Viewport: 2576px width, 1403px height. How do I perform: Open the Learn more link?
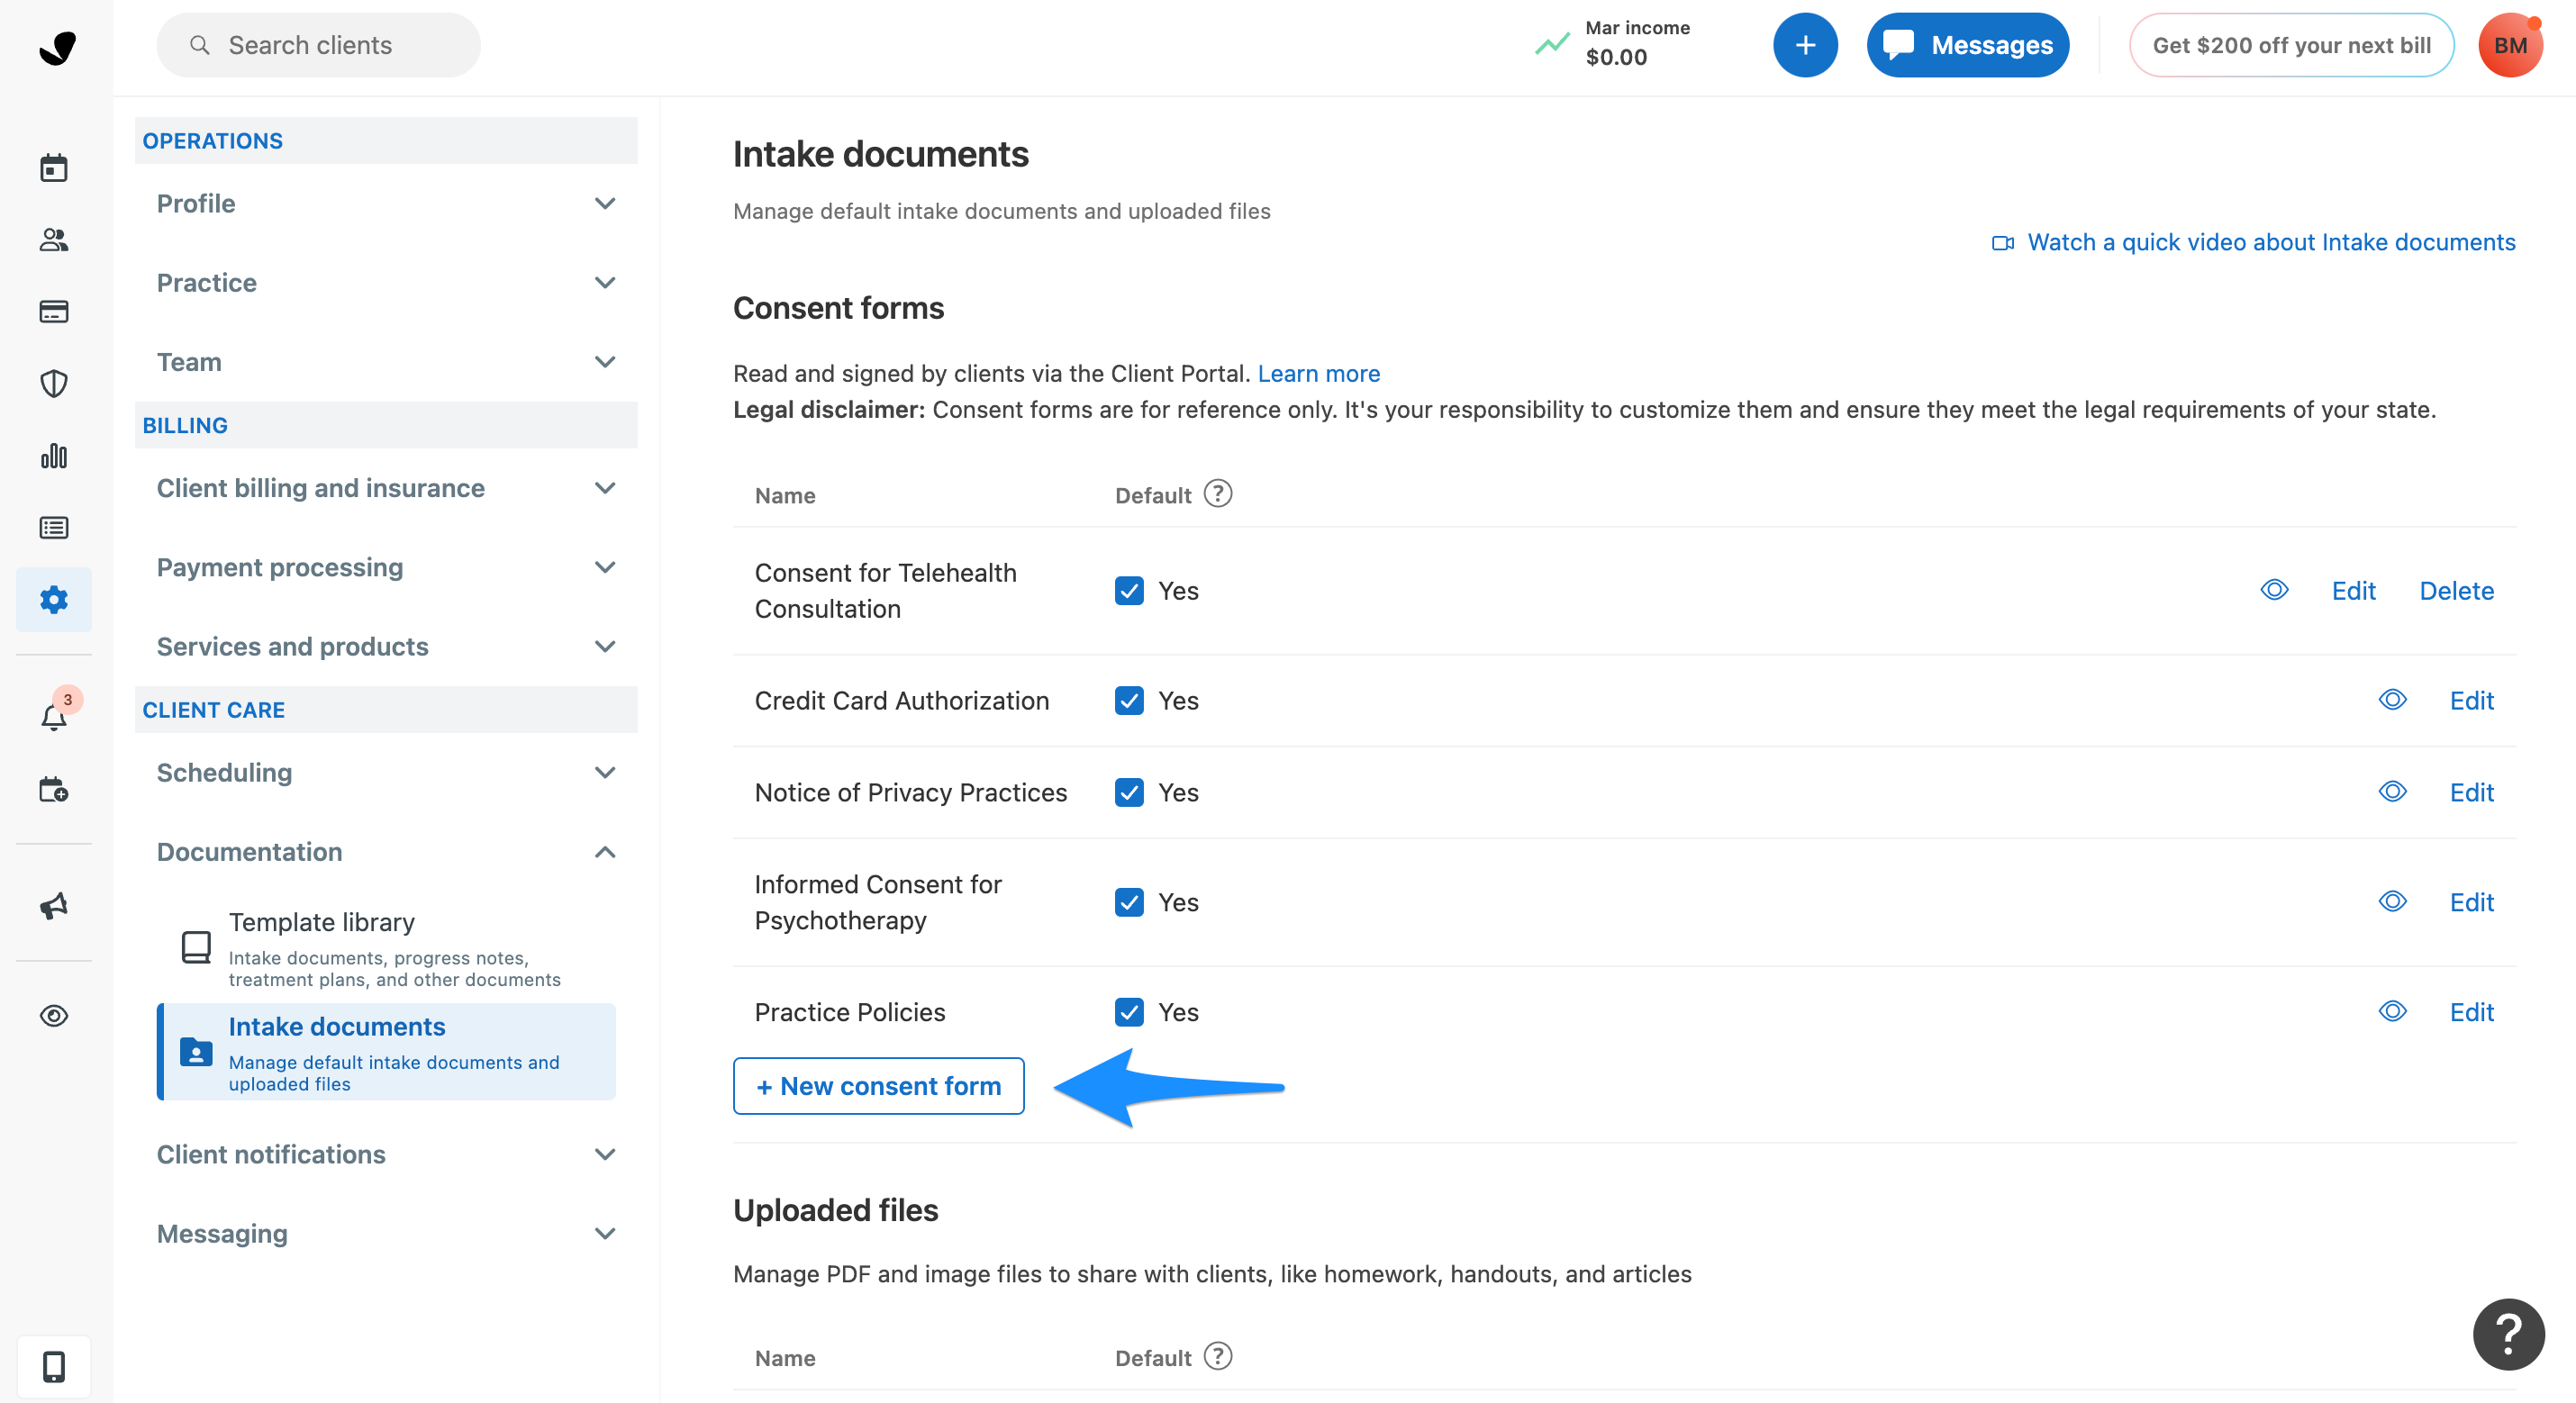click(x=1319, y=373)
